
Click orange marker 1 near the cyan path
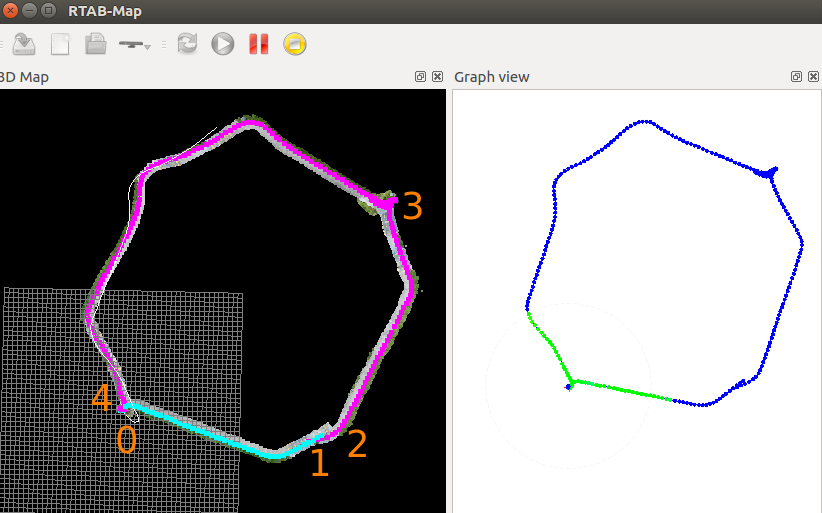coord(319,463)
